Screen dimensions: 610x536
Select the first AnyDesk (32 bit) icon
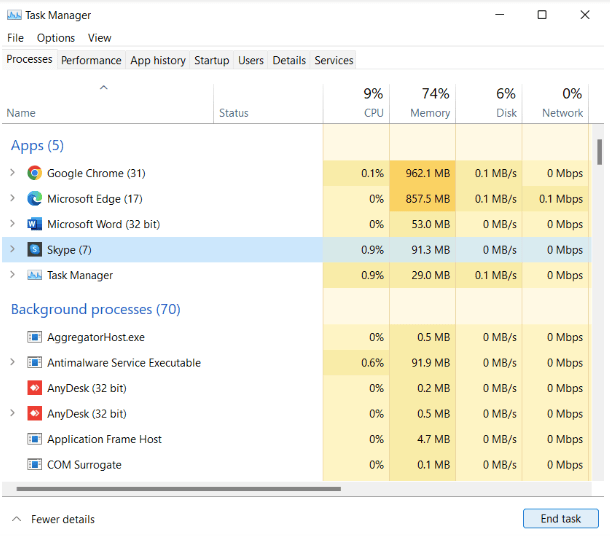[35, 388]
